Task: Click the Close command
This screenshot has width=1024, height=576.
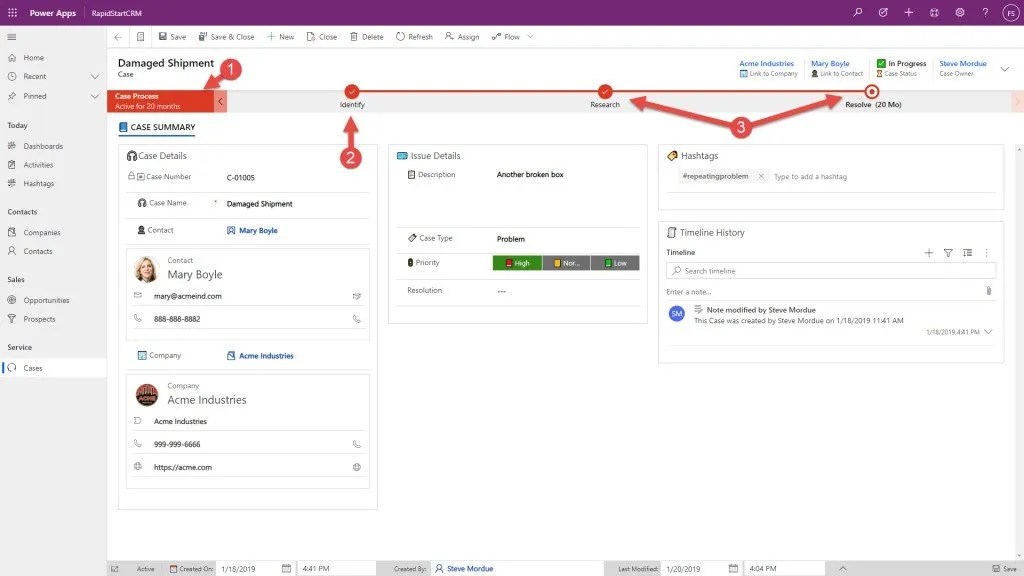Action: click(x=322, y=37)
